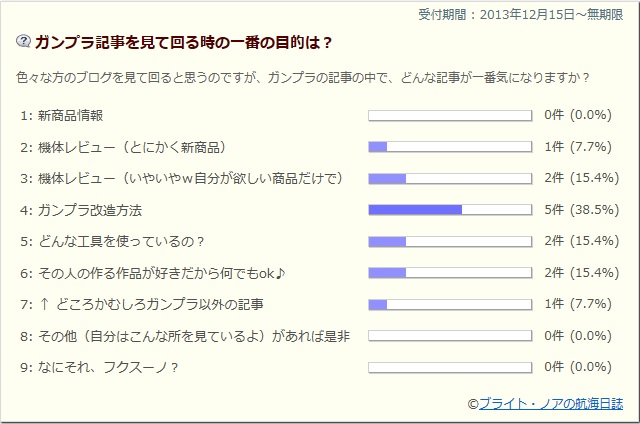Select option 5: どんな工具を使っているの？
This screenshot has width=640, height=424.
tap(112, 242)
